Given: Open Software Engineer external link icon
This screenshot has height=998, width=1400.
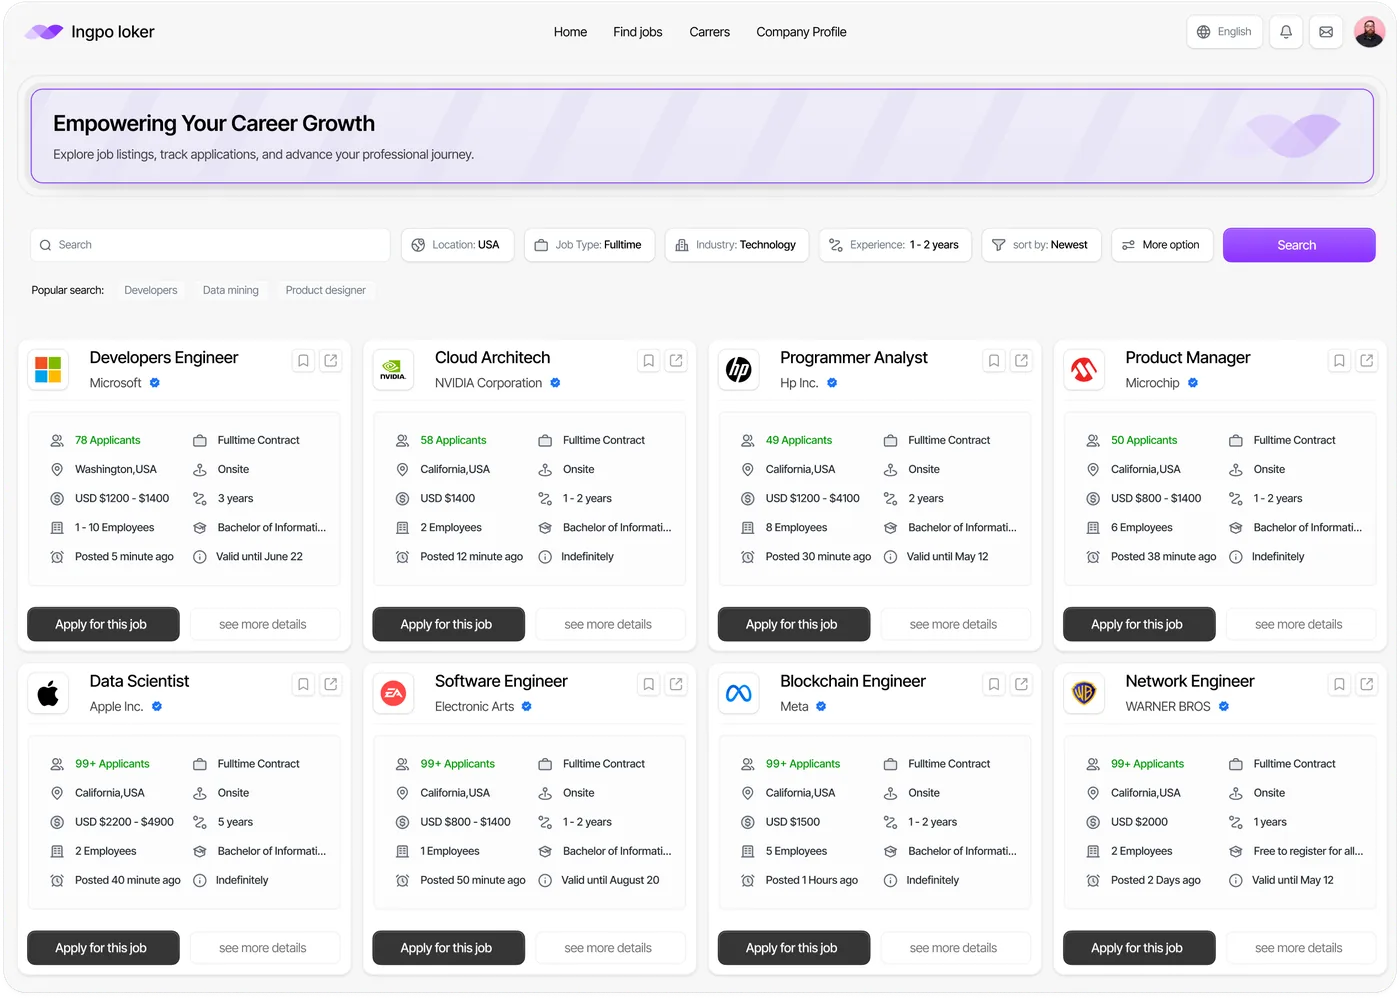Looking at the screenshot, I should click(676, 685).
